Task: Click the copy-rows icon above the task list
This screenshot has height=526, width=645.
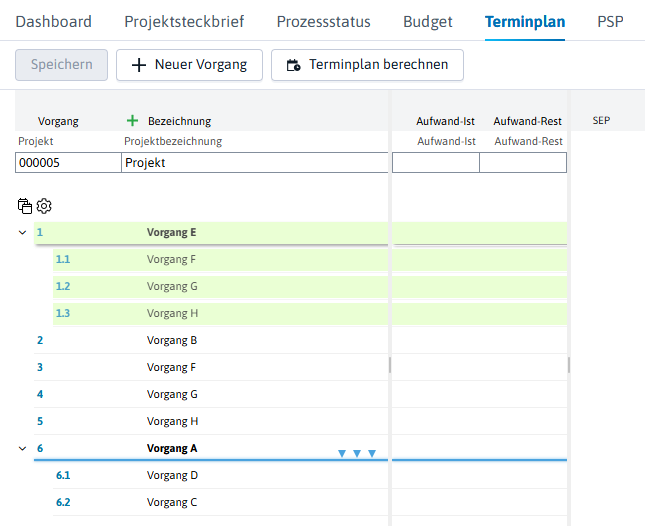Action: click(x=25, y=206)
